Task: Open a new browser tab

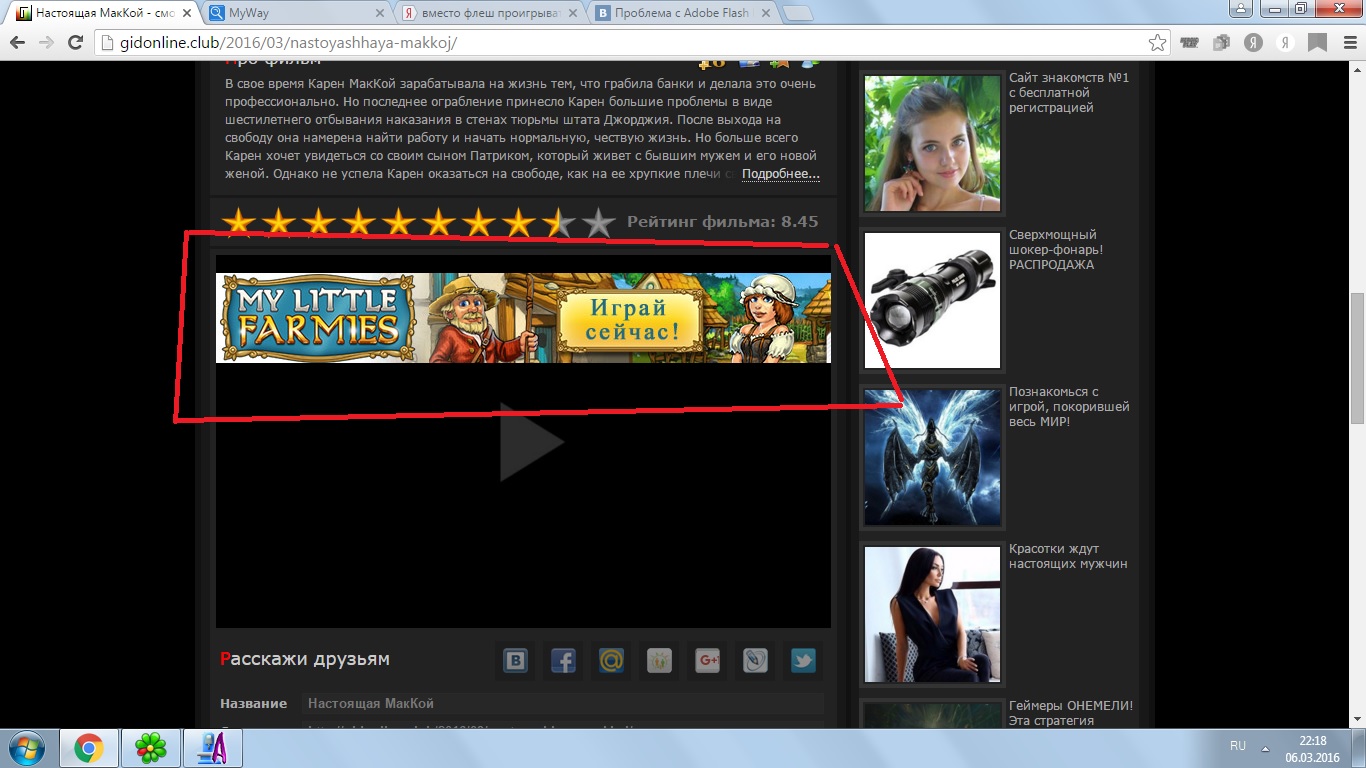Action: (797, 13)
